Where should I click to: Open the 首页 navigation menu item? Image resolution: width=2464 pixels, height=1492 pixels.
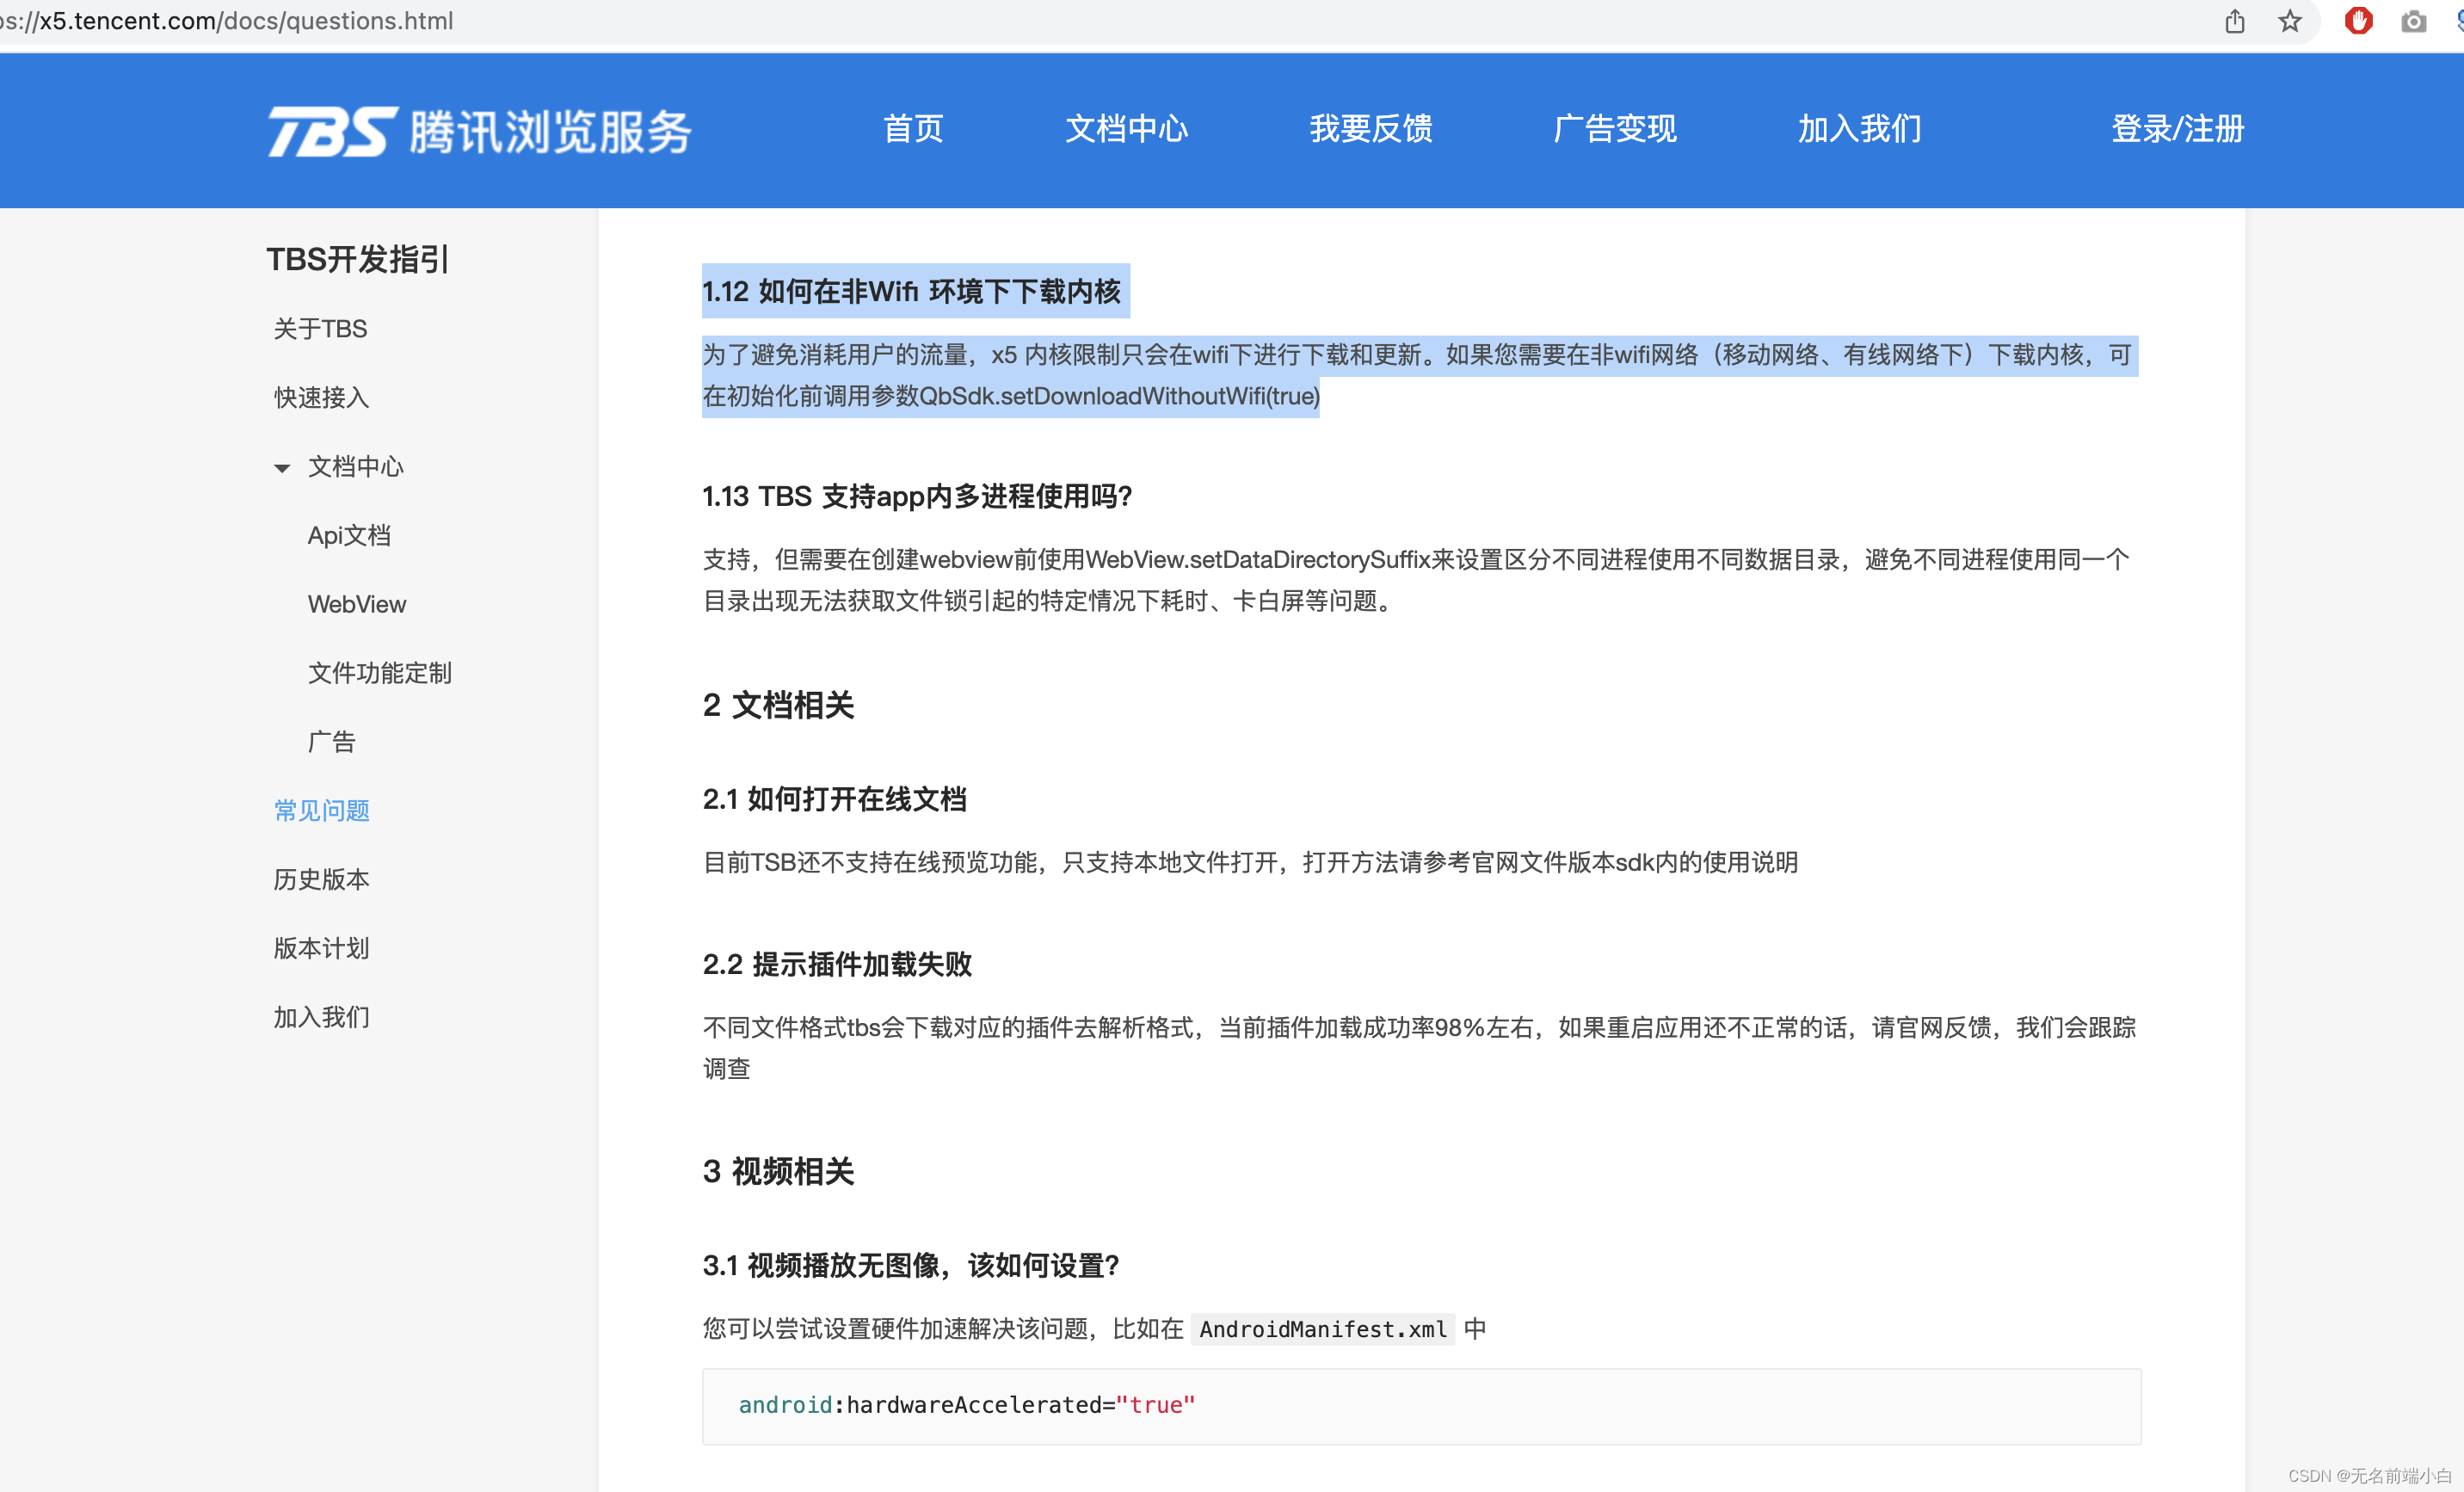(912, 129)
